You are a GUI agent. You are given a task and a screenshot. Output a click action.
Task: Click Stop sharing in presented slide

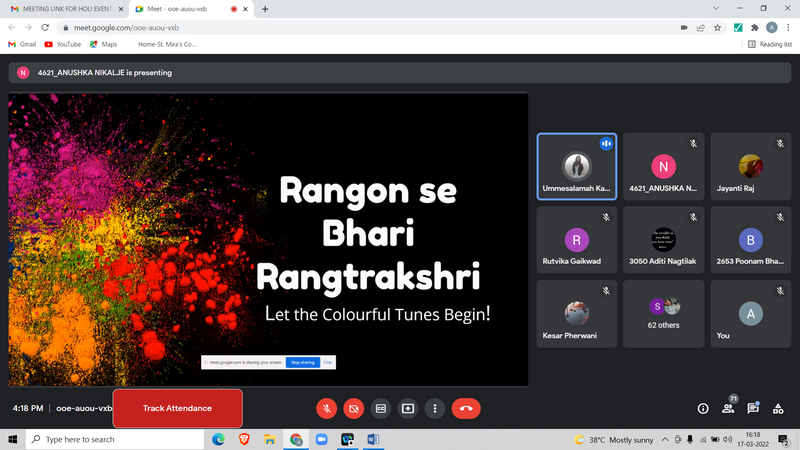(x=303, y=362)
